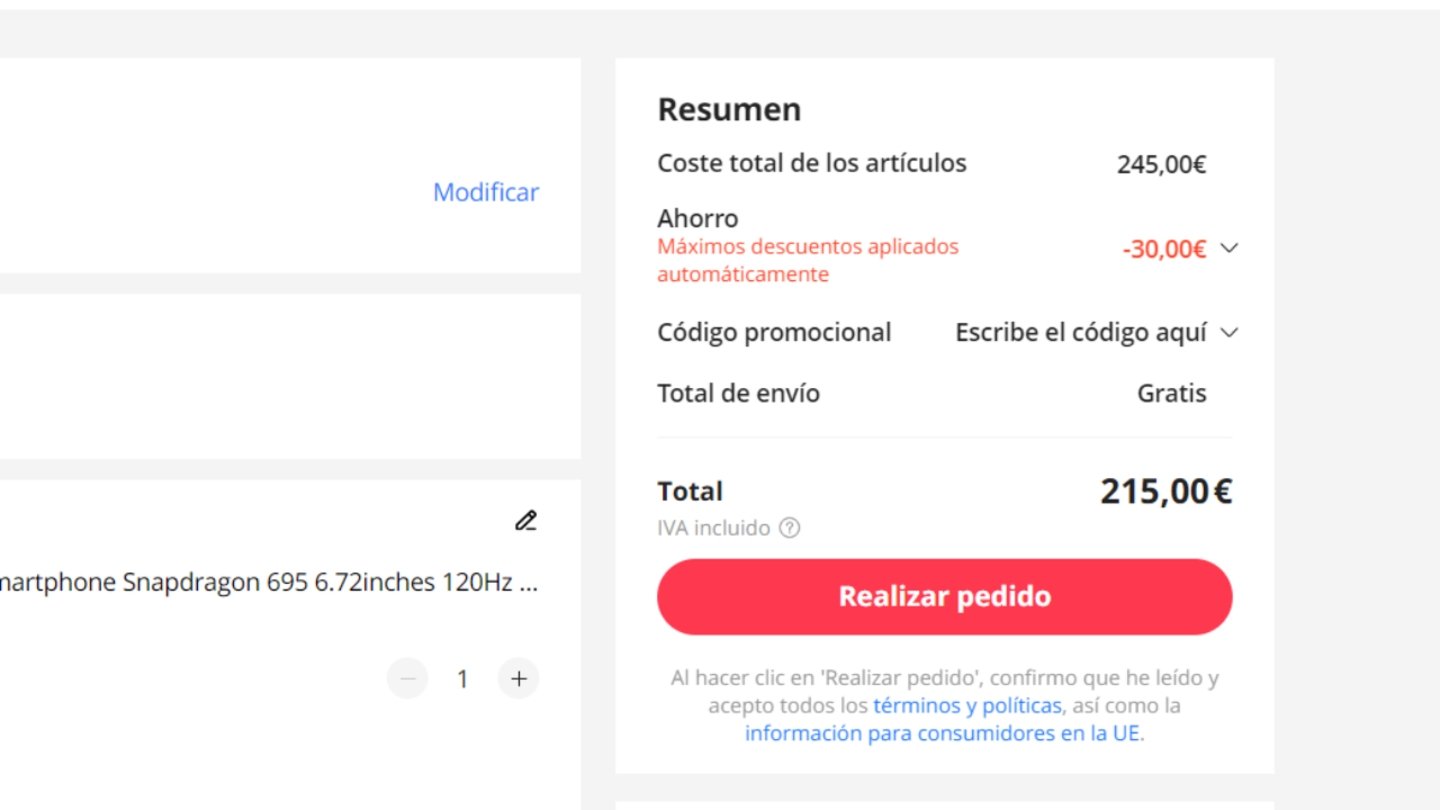1440x810 pixels.
Task: Expand the Código promocional chevron
Action: tap(1230, 332)
